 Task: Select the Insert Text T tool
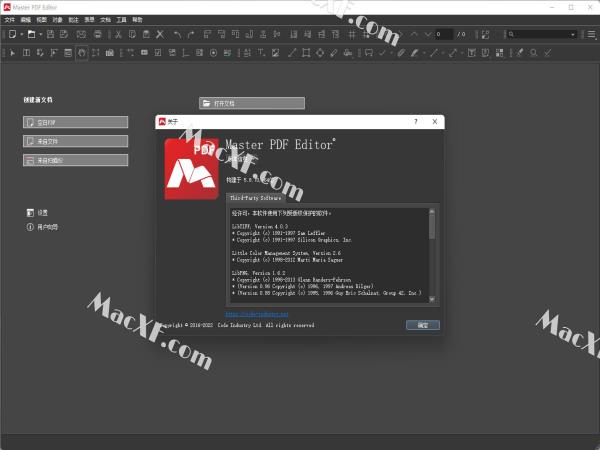pos(261,53)
